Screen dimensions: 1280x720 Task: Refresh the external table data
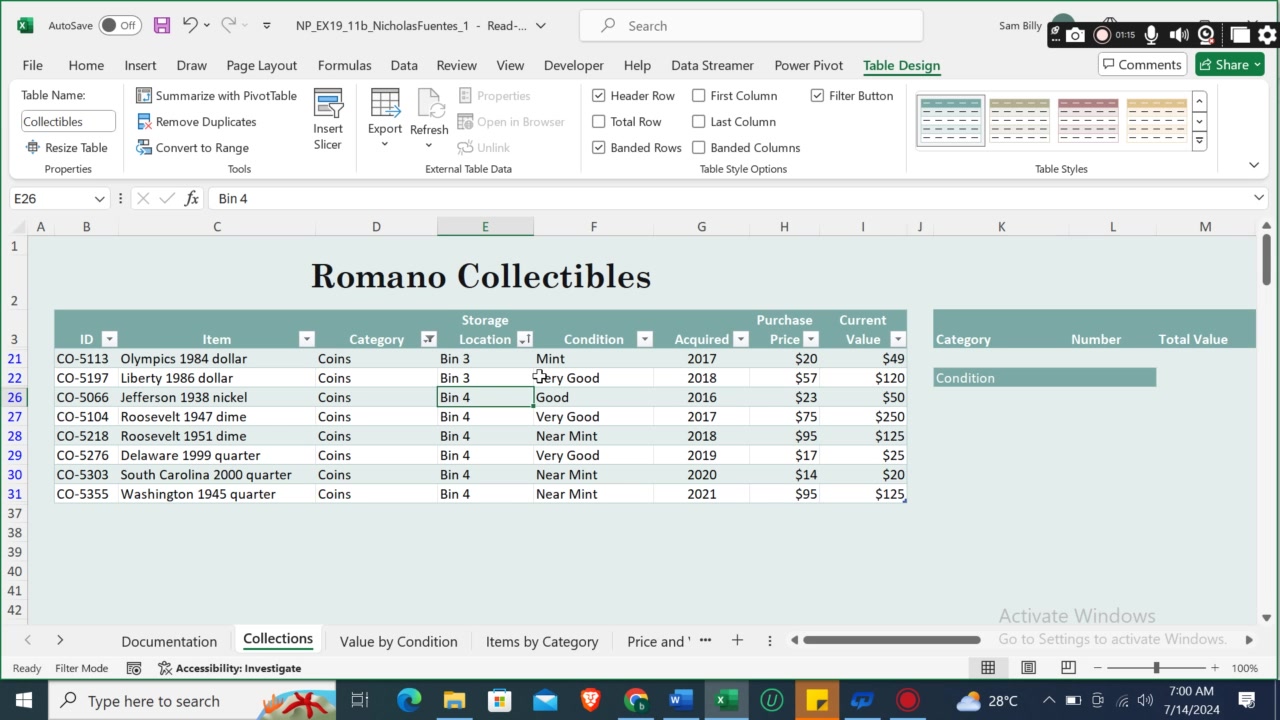point(429,120)
